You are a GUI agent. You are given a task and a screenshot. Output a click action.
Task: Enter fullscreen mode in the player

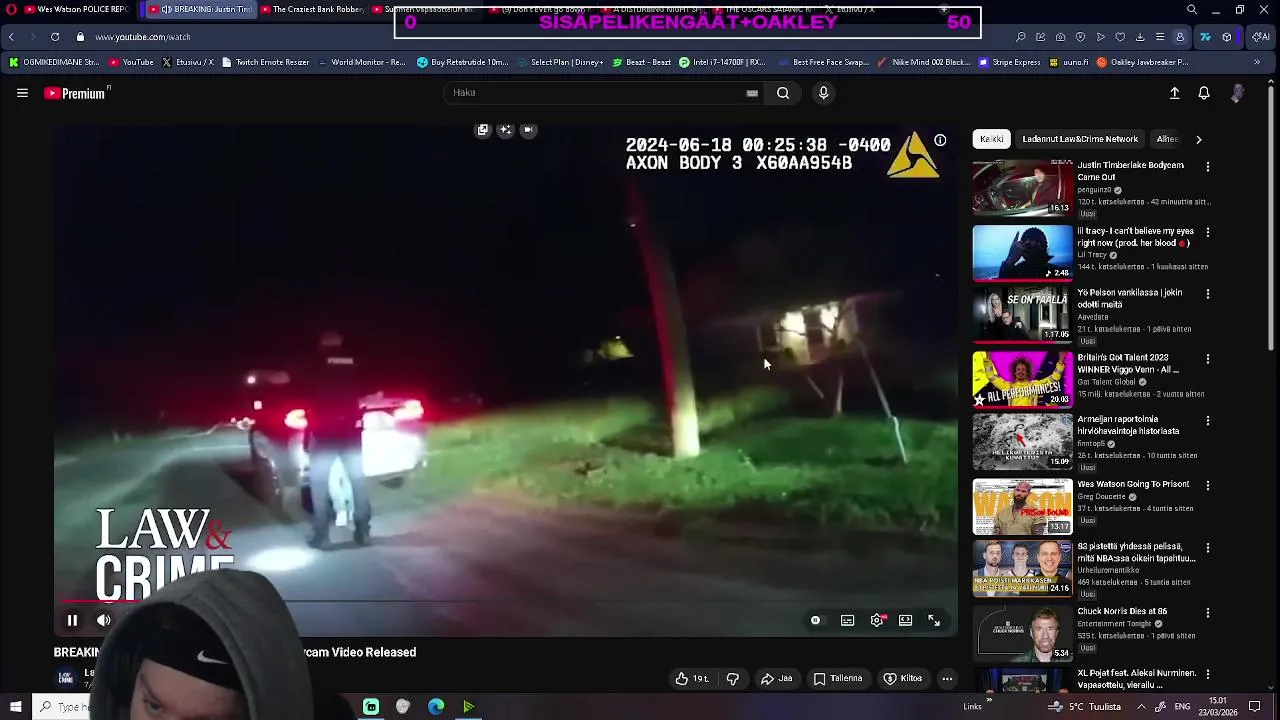934,620
